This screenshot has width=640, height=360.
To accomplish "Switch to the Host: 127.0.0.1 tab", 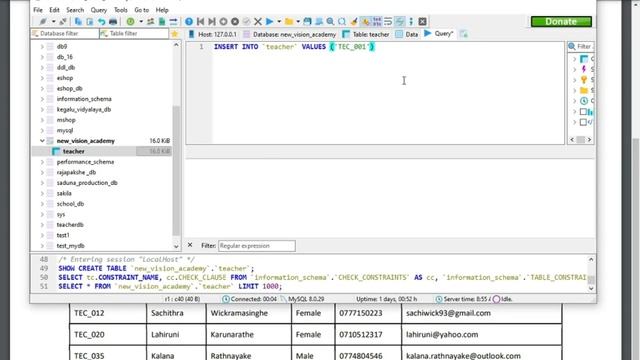I will 212,34.
